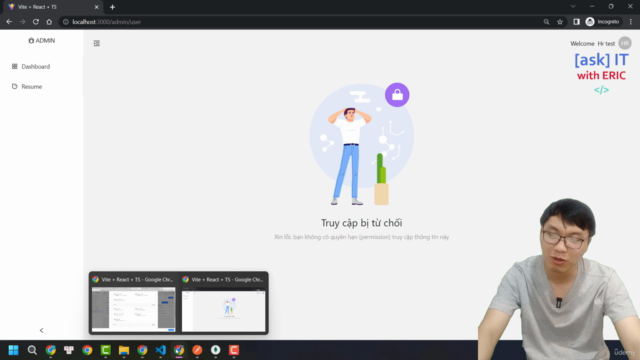
Task: Open the Chrome three-dot menu
Action: click(631, 22)
